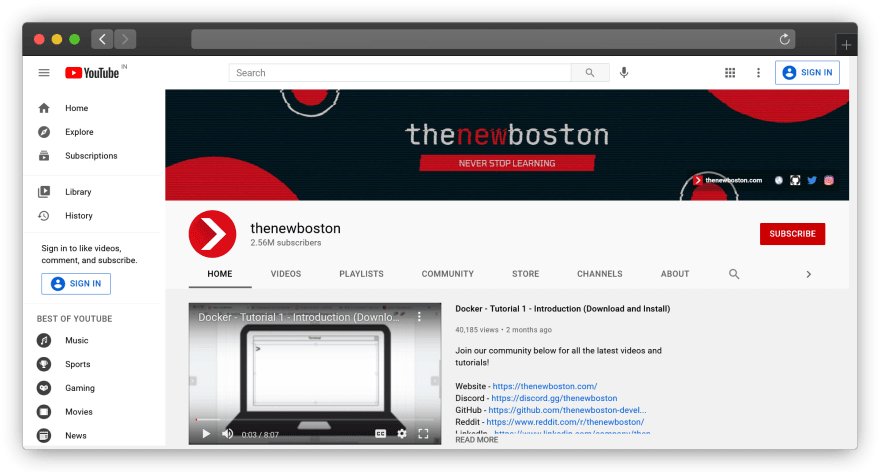Open the GitHub thenewboston link
Screen dimensions: 880x472
pos(567,410)
